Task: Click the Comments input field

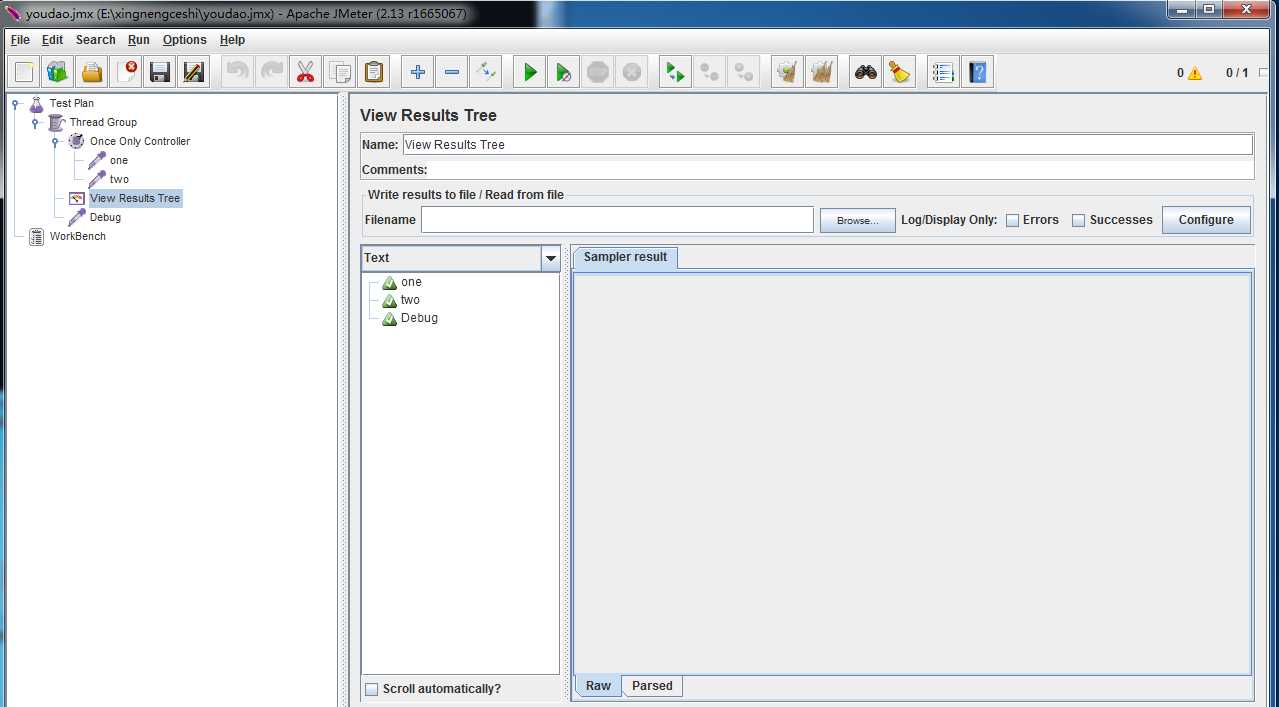Action: point(841,170)
